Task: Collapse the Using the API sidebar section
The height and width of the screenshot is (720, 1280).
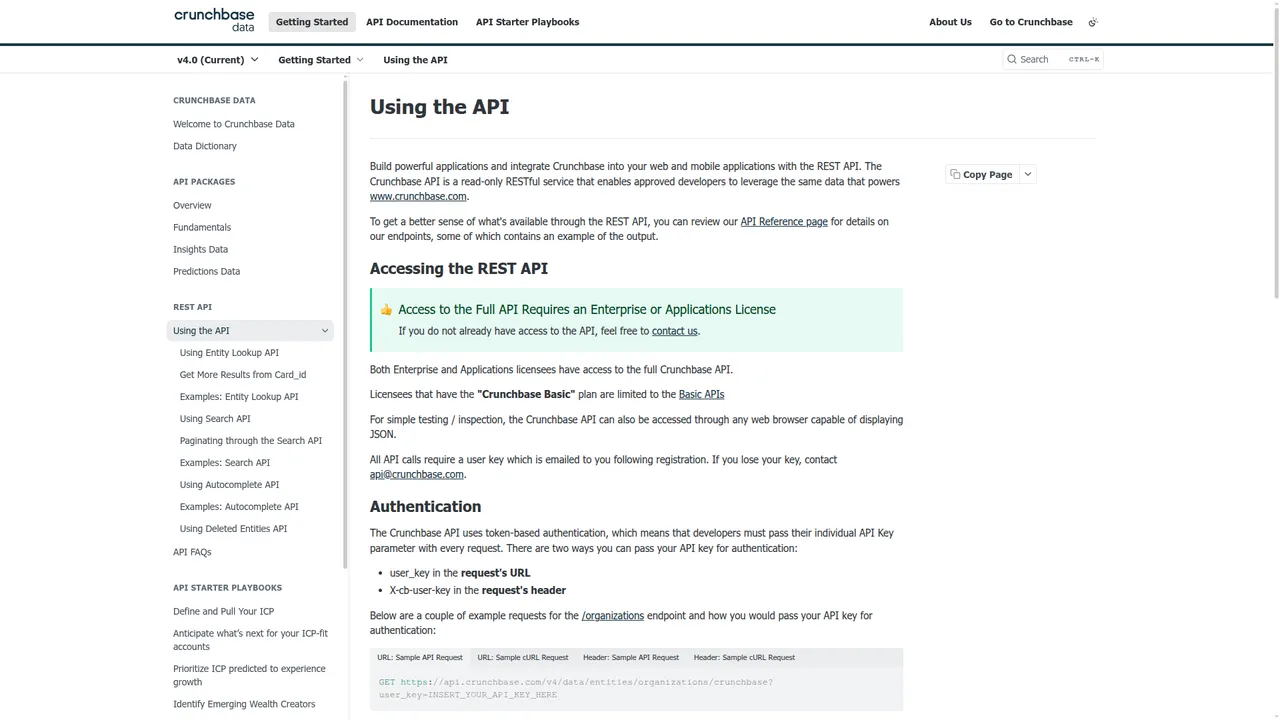Action: click(324, 330)
